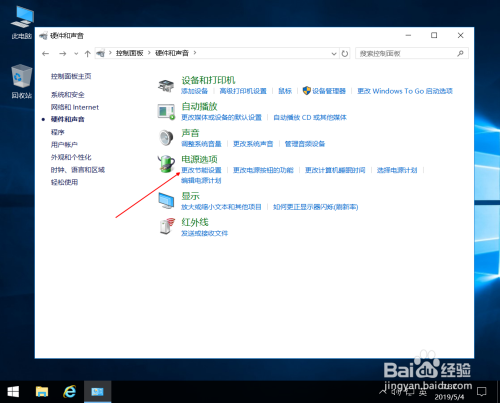Click 更改电源按钮的功能 link
This screenshot has width=500, height=403.
(x=263, y=170)
